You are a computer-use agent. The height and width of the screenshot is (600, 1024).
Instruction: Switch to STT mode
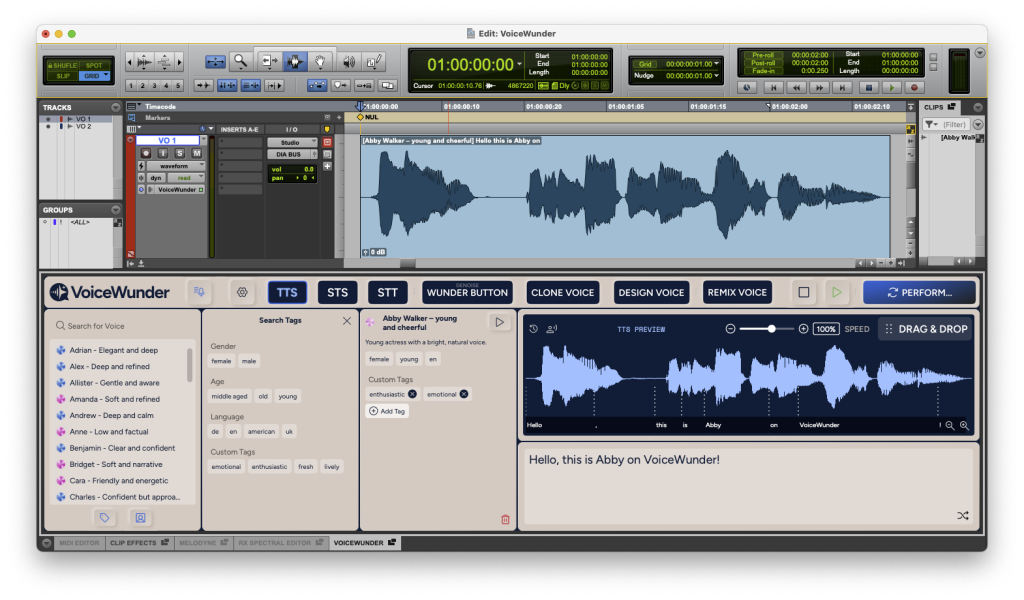(387, 292)
